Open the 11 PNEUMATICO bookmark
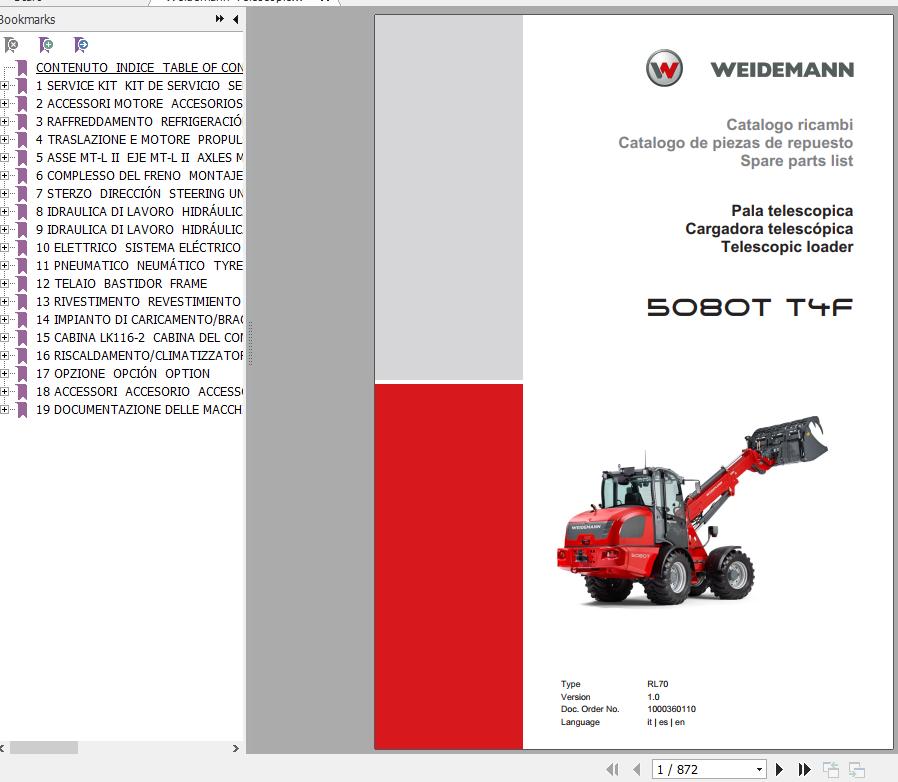This screenshot has width=898, height=782. 139,265
